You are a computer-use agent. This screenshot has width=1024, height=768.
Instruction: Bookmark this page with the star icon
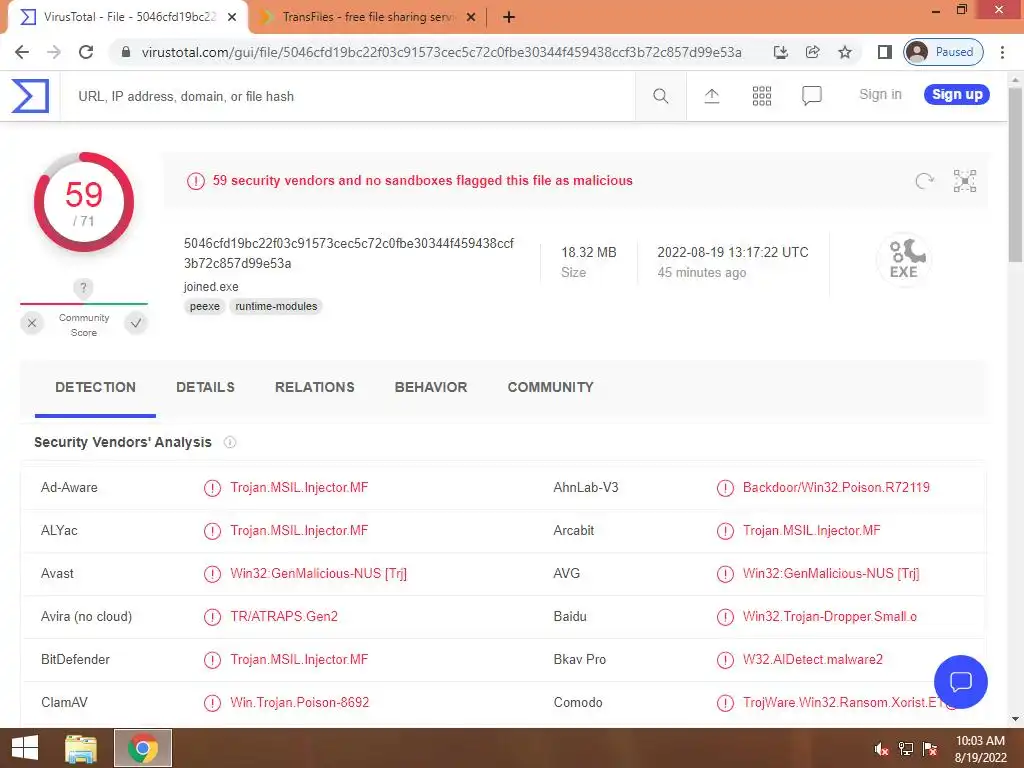coord(845,52)
